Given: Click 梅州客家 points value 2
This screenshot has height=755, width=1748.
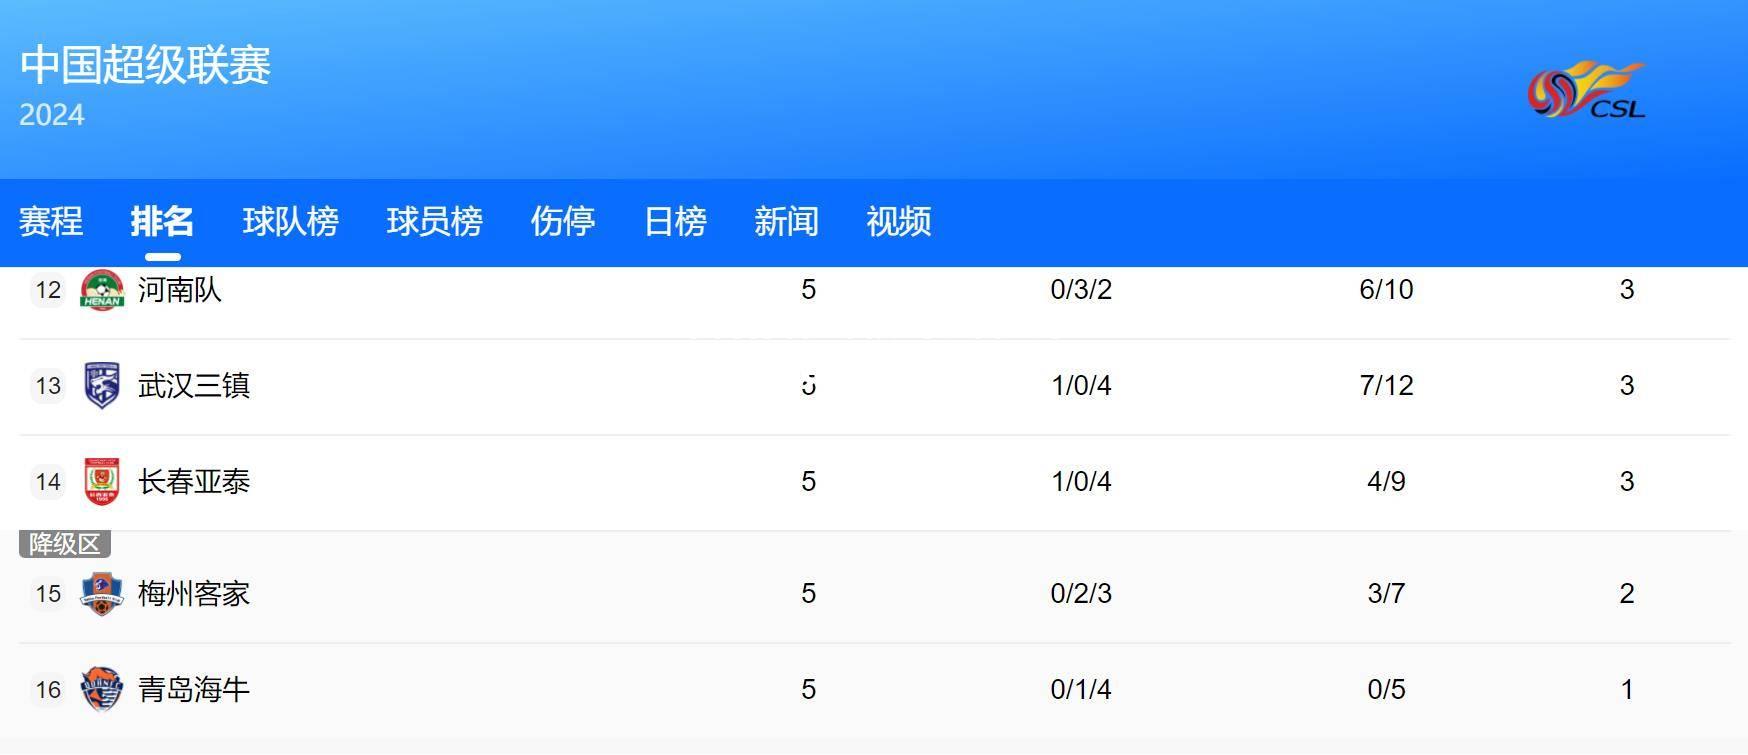Looking at the screenshot, I should [1627, 594].
